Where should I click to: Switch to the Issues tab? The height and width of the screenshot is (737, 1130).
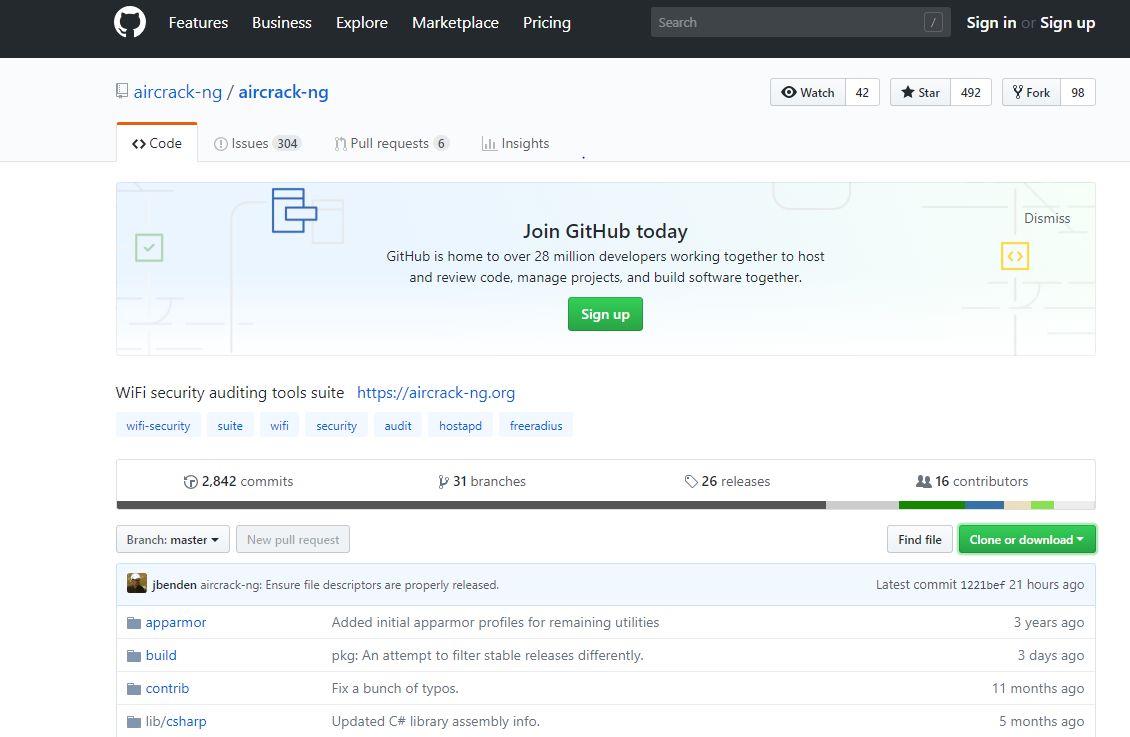[257, 144]
